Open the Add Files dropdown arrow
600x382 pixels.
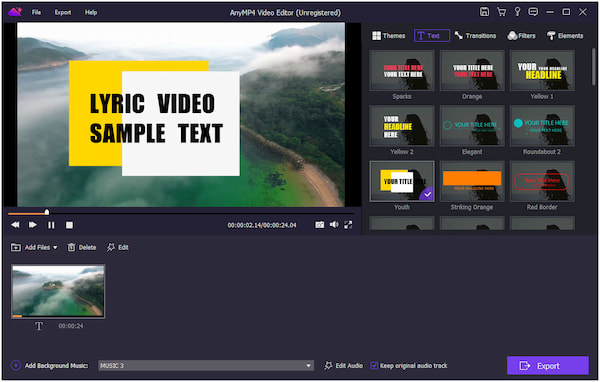coord(55,248)
